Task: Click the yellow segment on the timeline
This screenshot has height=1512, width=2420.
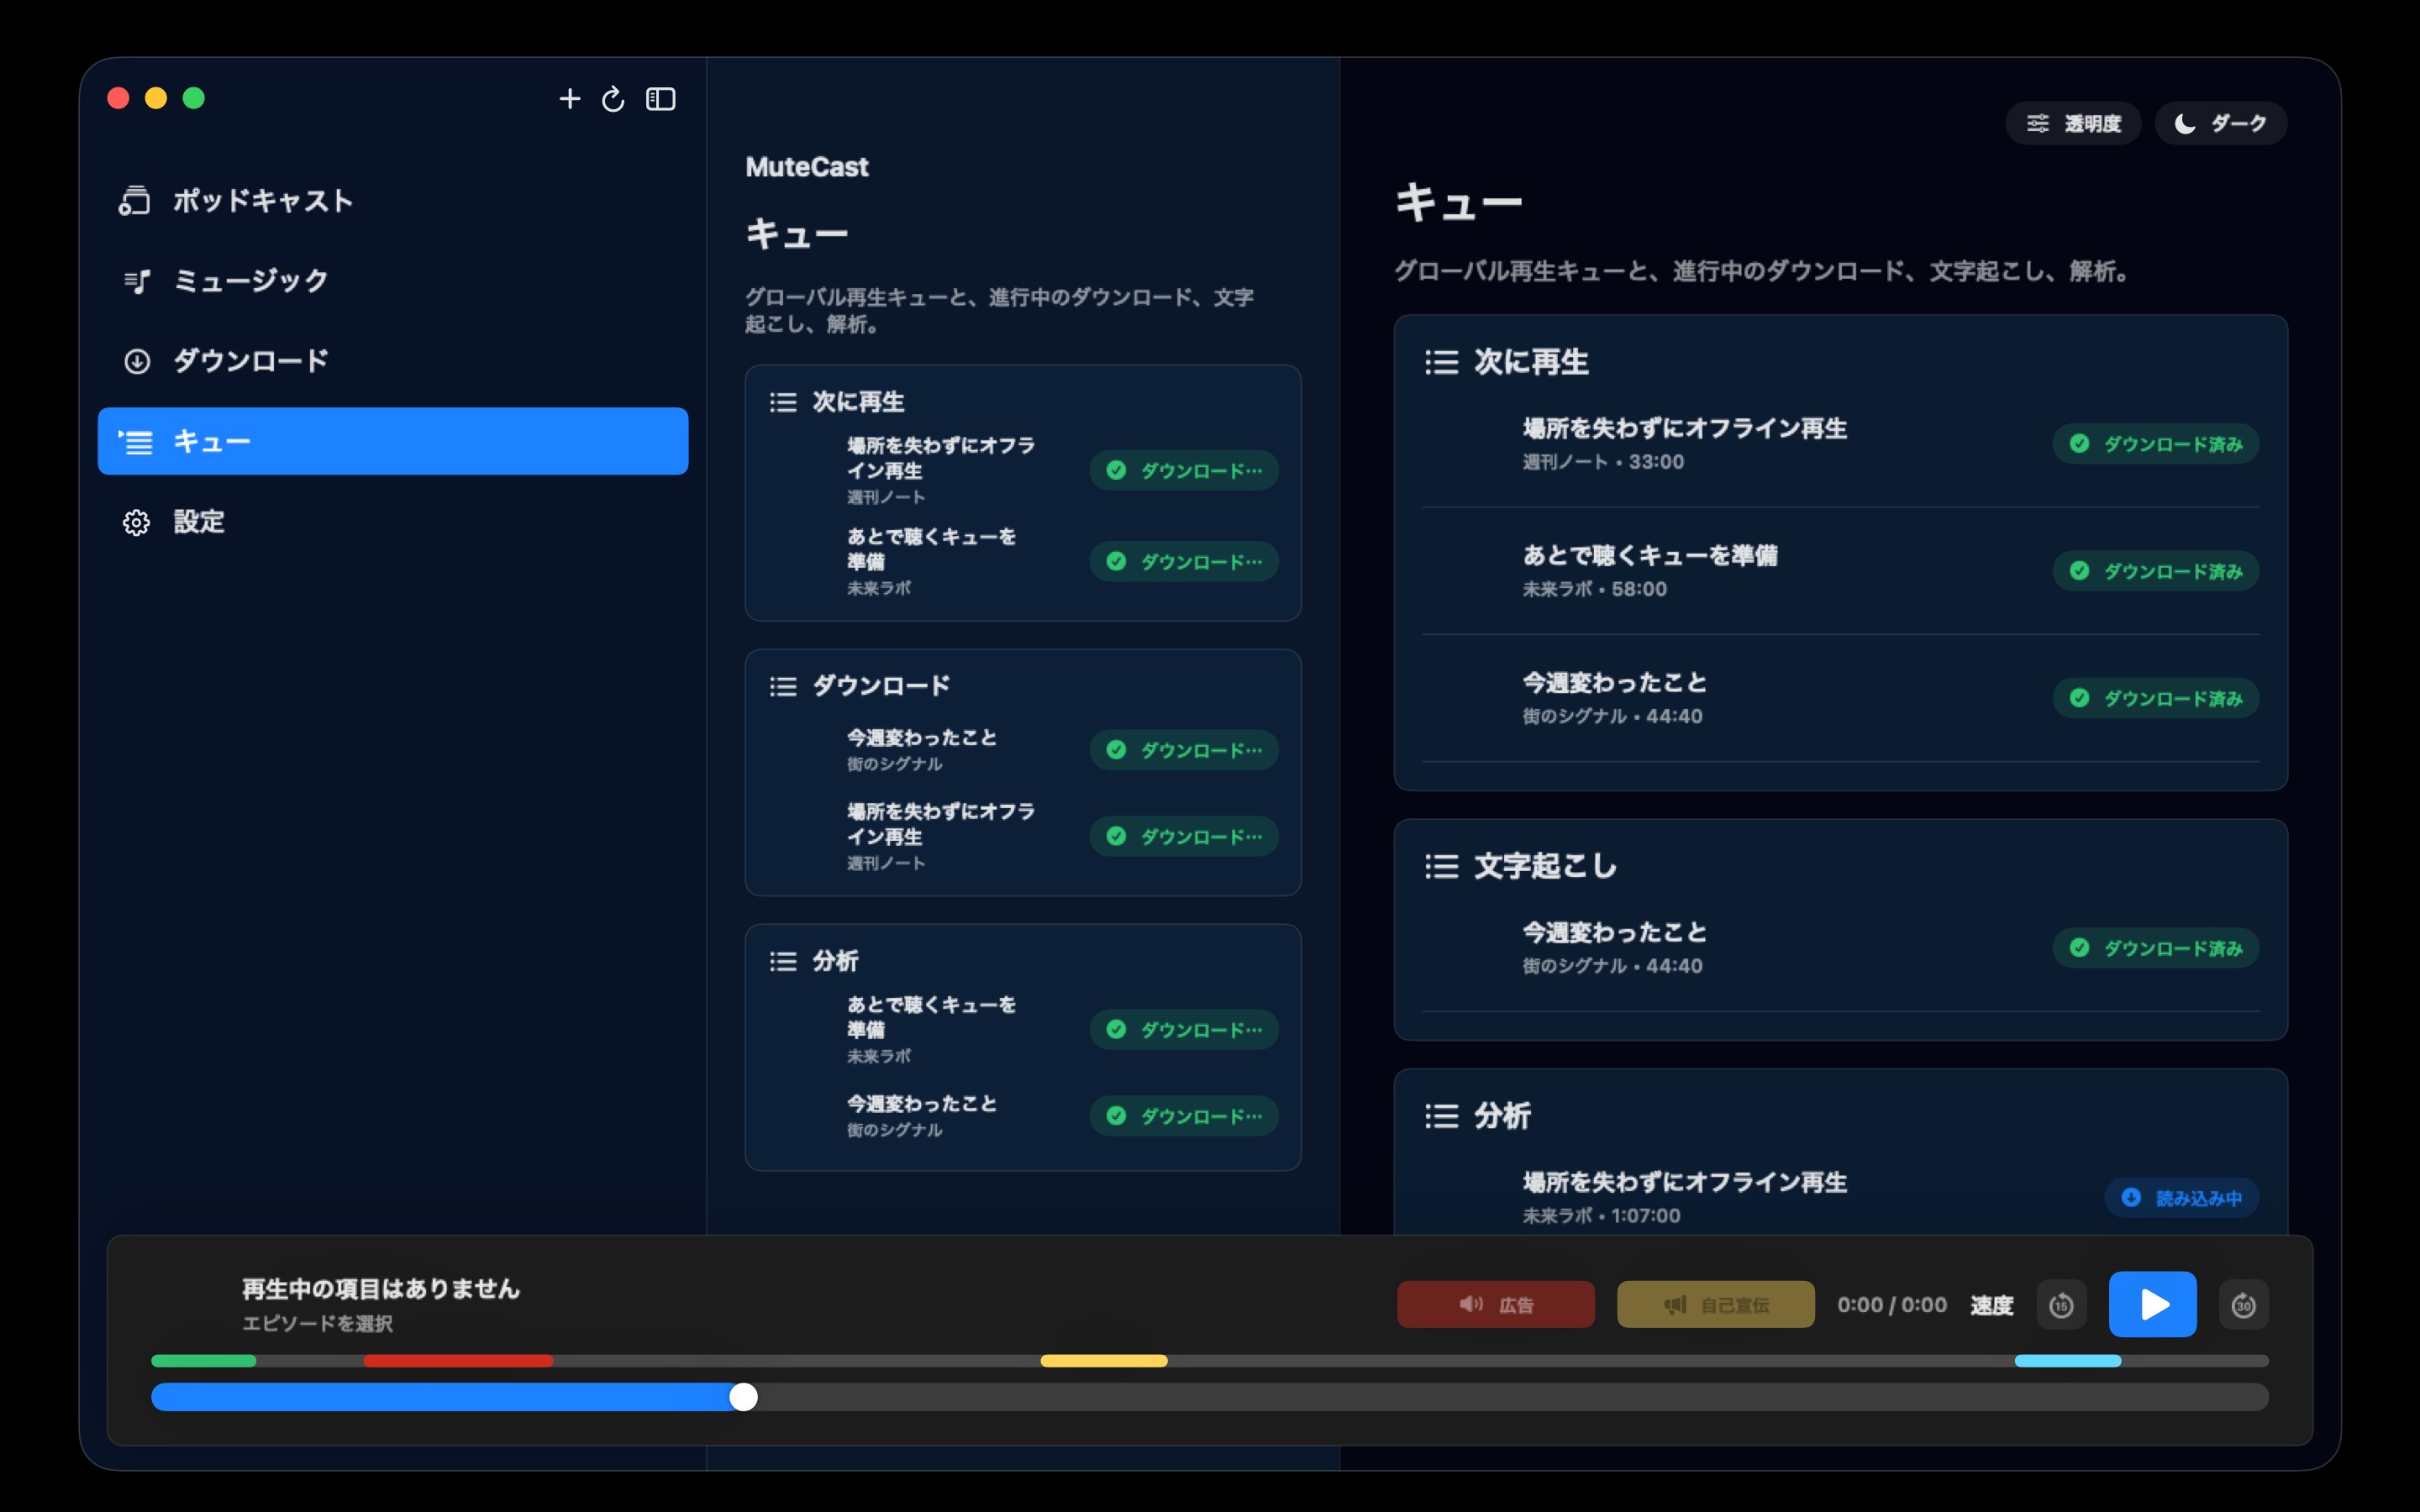Action: [1104, 1361]
